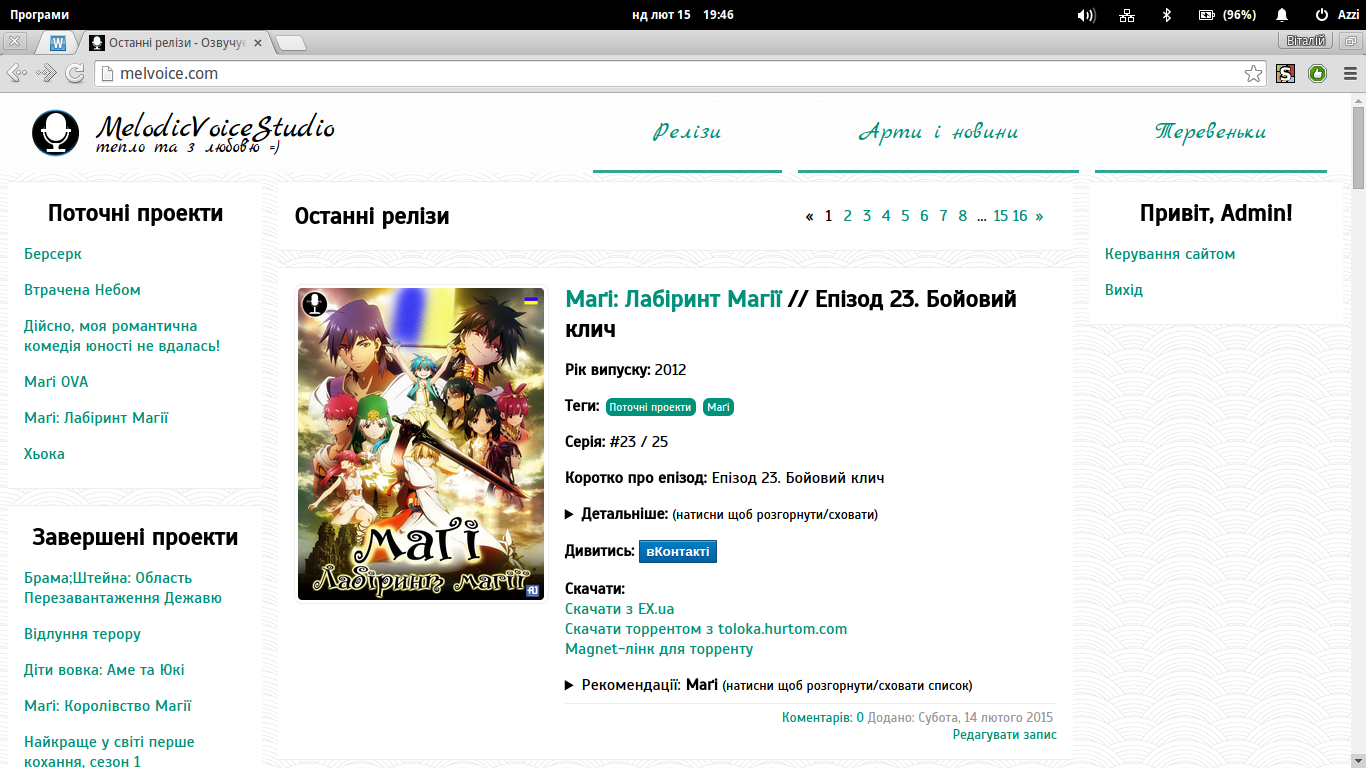The width and height of the screenshot is (1366, 768).
Task: Open the Magi anime poster thumbnail
Action: tap(421, 444)
